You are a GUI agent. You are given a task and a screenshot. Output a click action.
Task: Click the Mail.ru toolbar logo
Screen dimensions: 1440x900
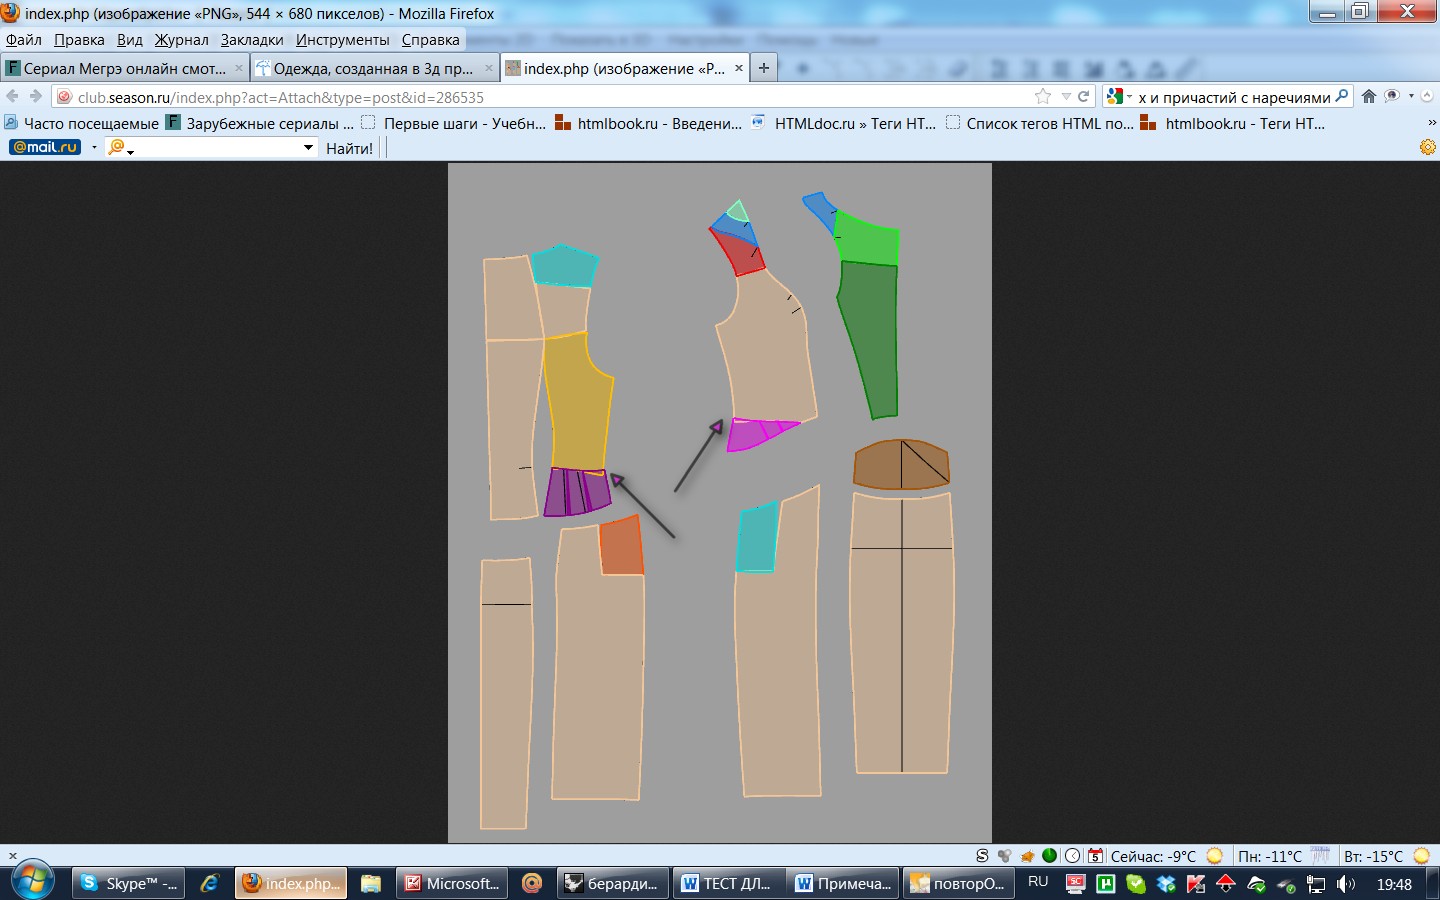coord(45,147)
